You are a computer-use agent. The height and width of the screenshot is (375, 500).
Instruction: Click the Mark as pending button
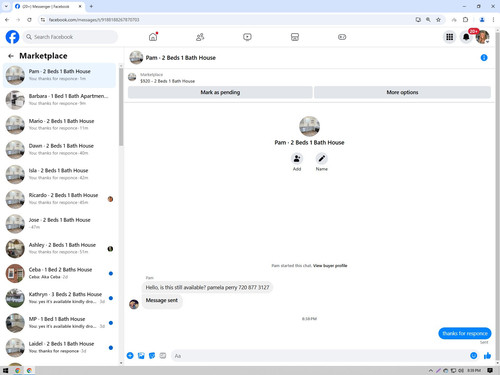tap(220, 92)
